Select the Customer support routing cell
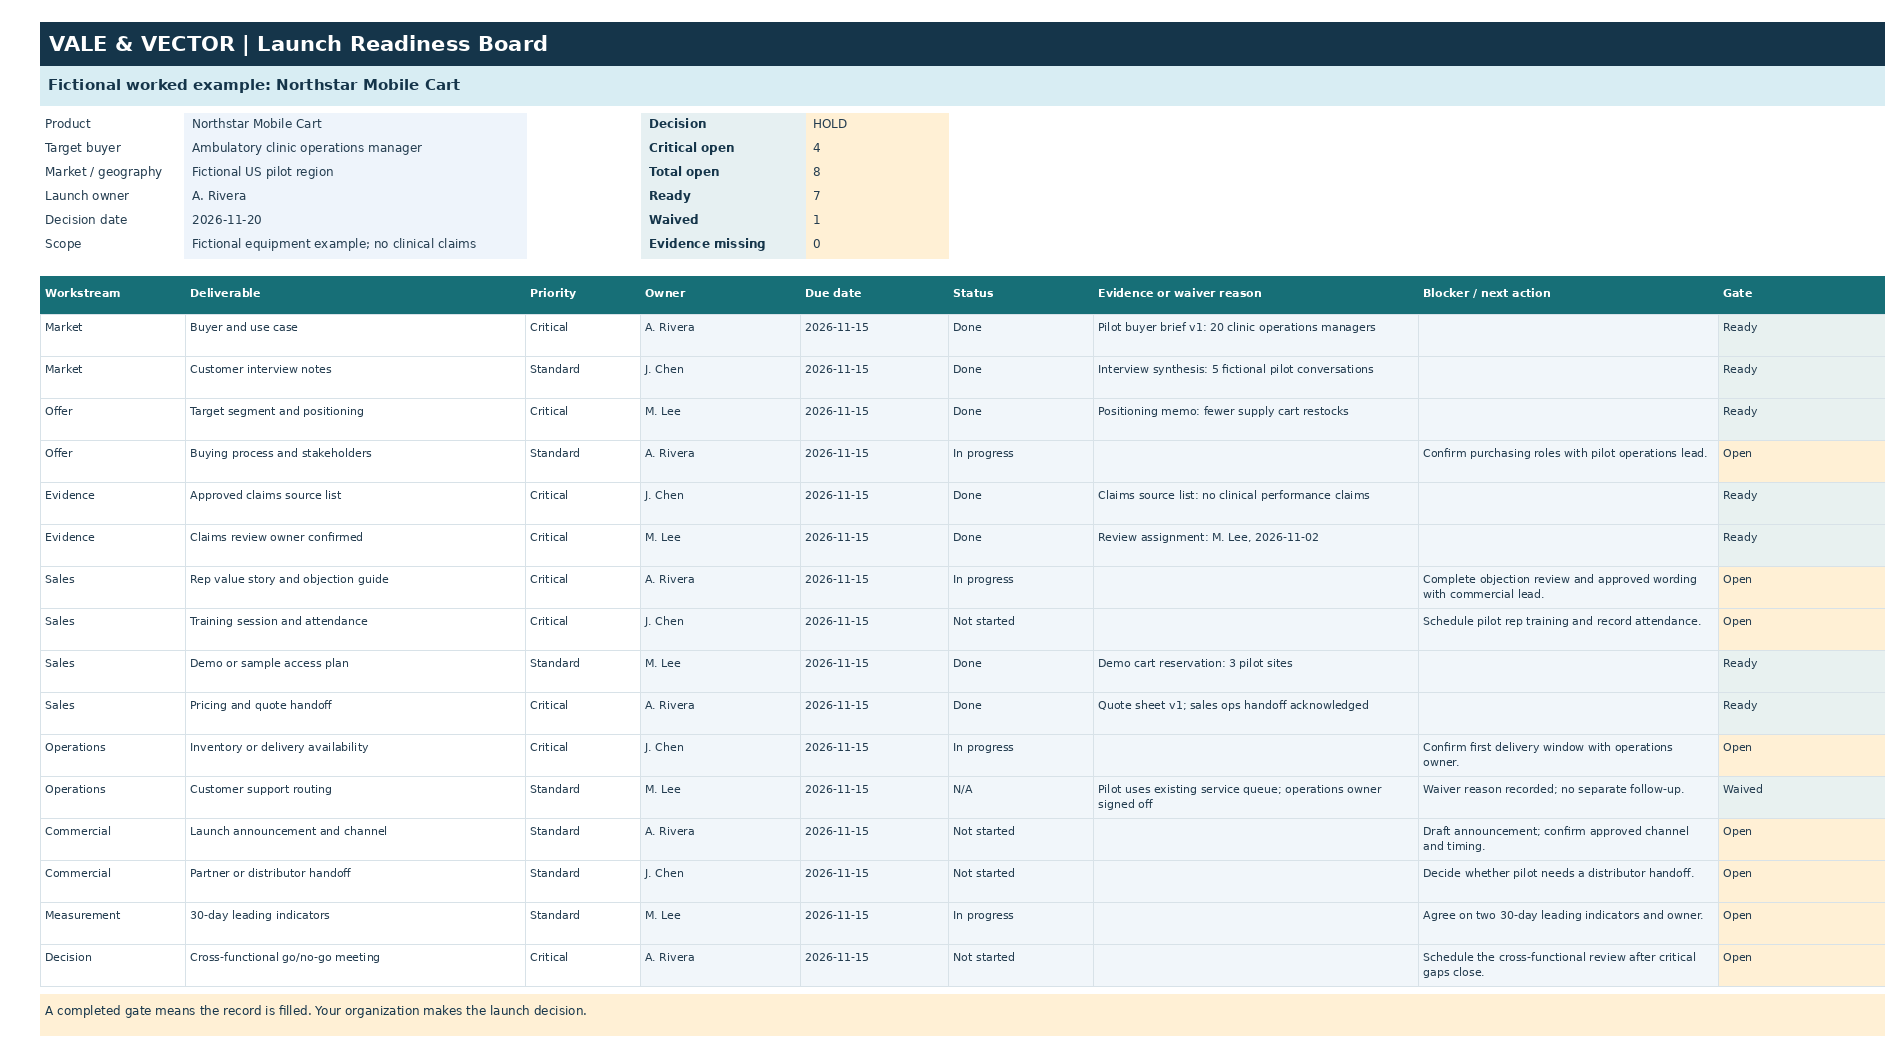Viewport: 1885px width, 1045px height. point(355,798)
